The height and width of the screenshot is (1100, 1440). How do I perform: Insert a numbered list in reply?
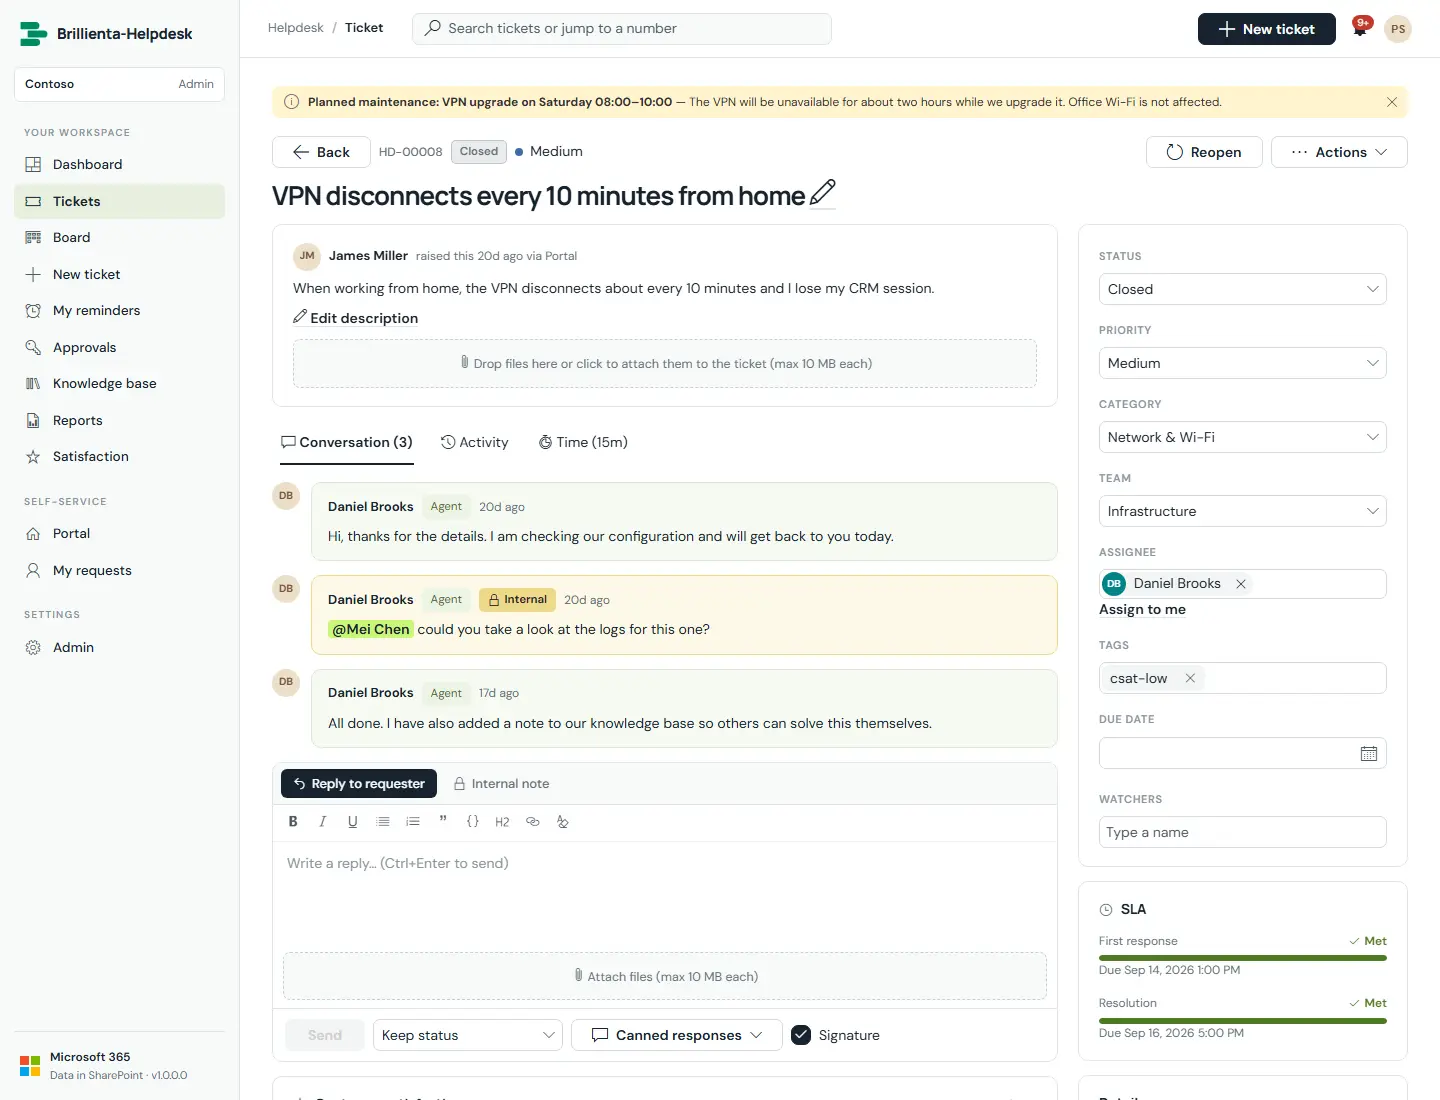click(412, 822)
